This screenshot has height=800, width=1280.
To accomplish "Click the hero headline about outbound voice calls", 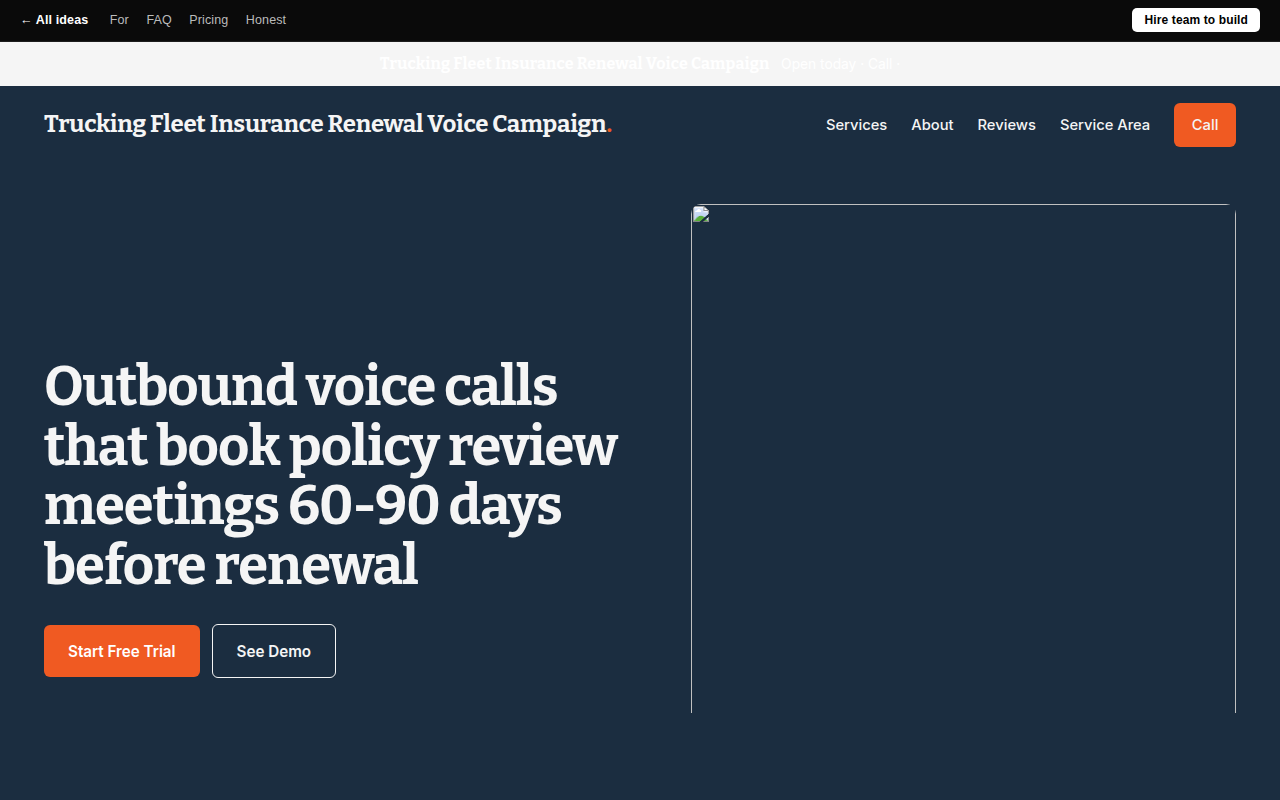I will (331, 475).
